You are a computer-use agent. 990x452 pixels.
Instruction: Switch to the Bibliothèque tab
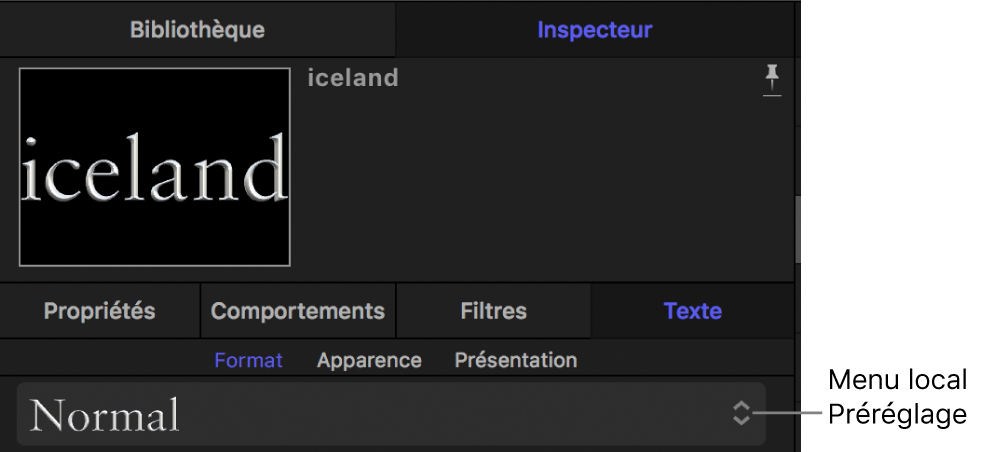tap(197, 30)
